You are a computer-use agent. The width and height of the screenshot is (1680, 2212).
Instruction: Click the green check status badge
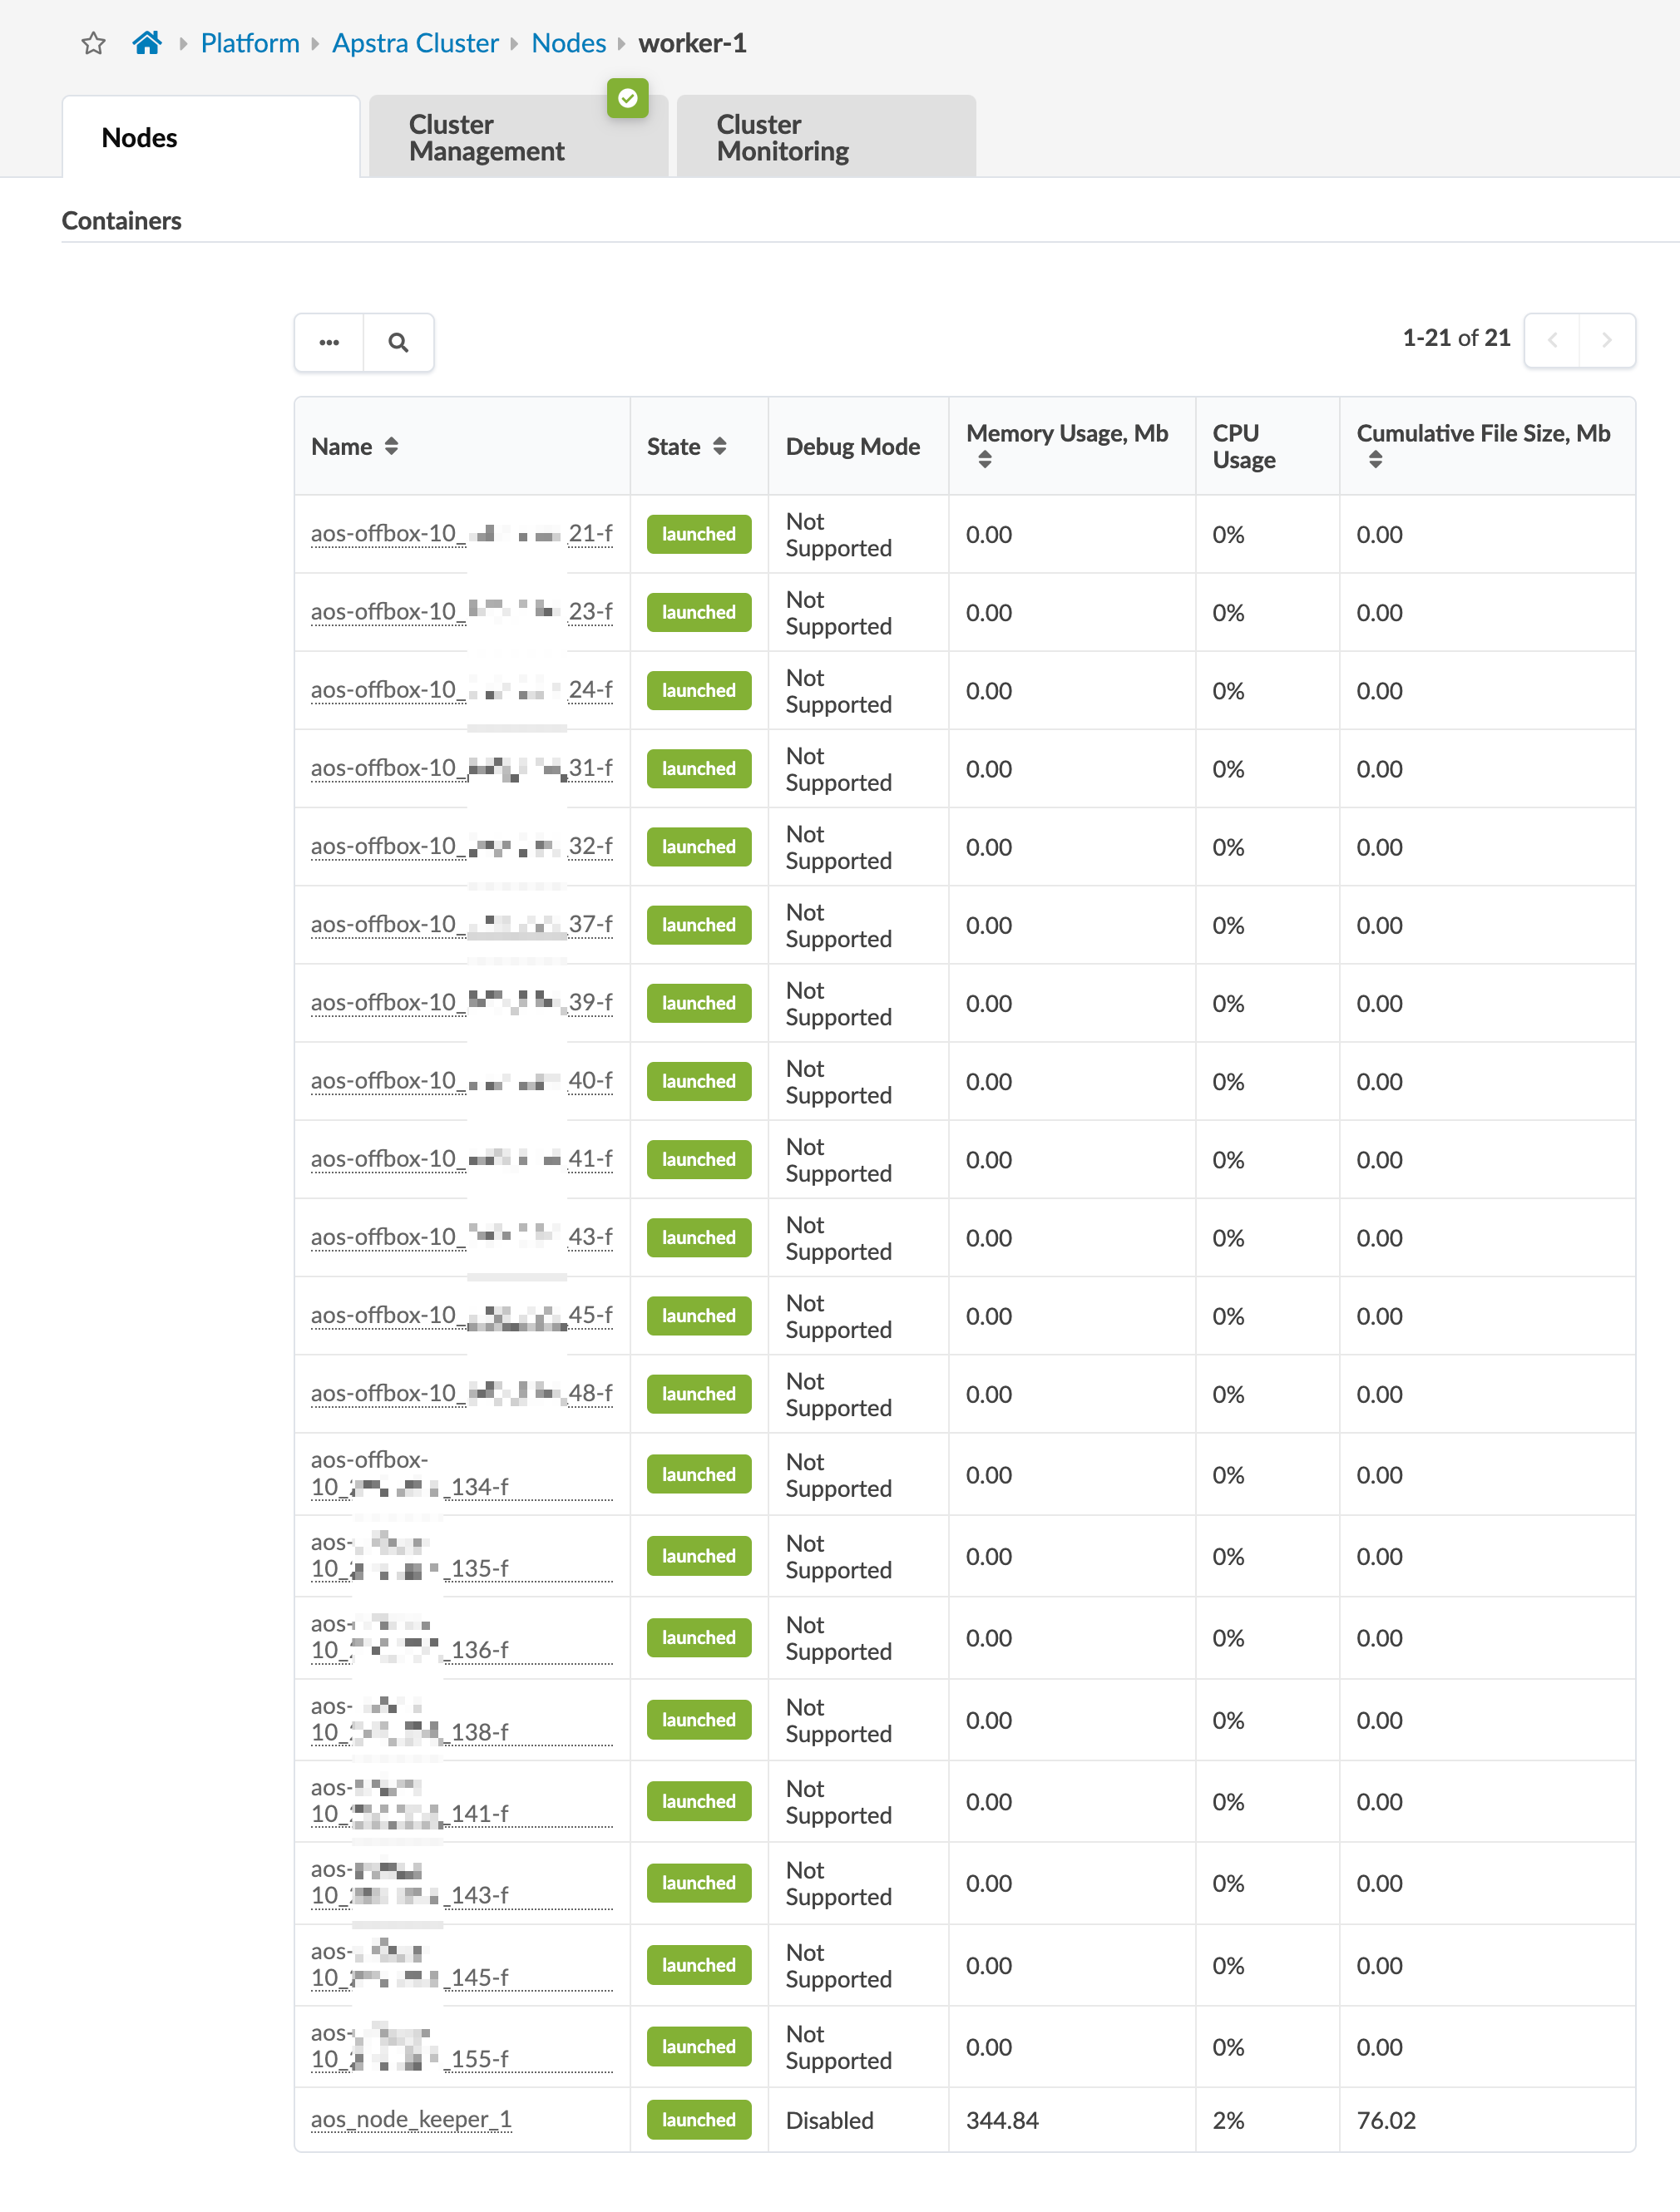(x=628, y=98)
